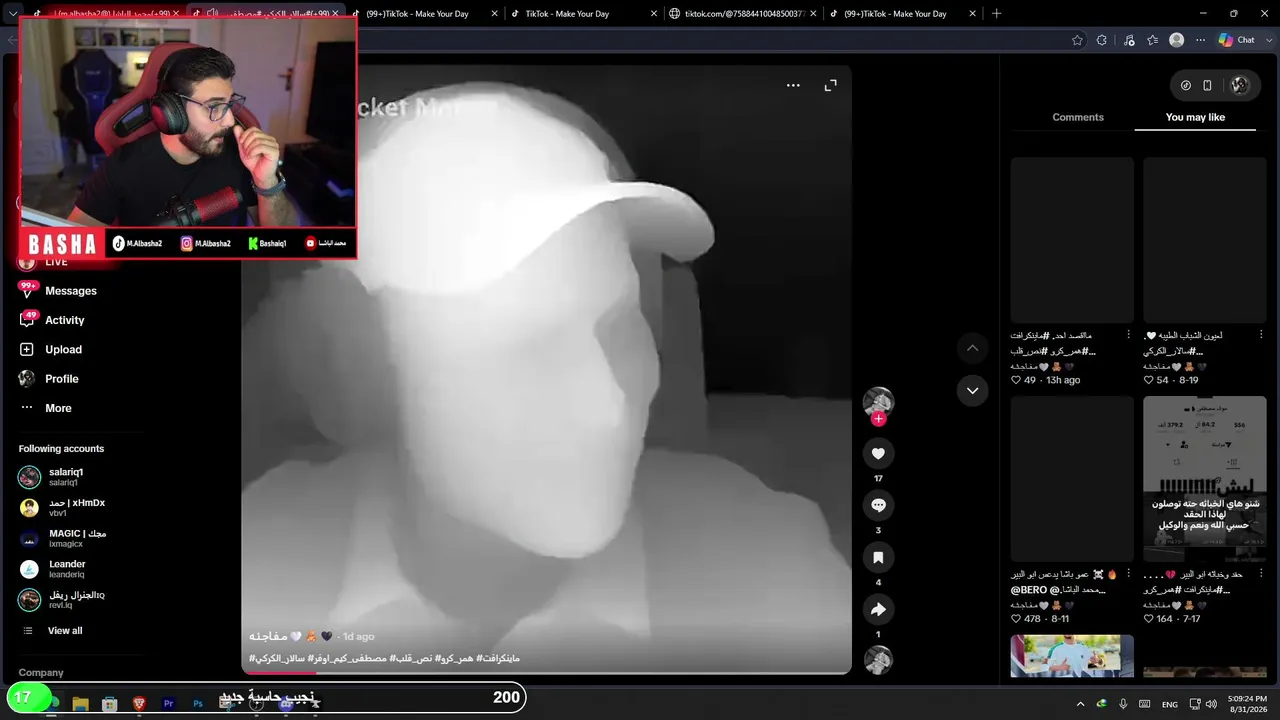Open the Upload page link
The width and height of the screenshot is (1280, 720).
pyautogui.click(x=63, y=349)
